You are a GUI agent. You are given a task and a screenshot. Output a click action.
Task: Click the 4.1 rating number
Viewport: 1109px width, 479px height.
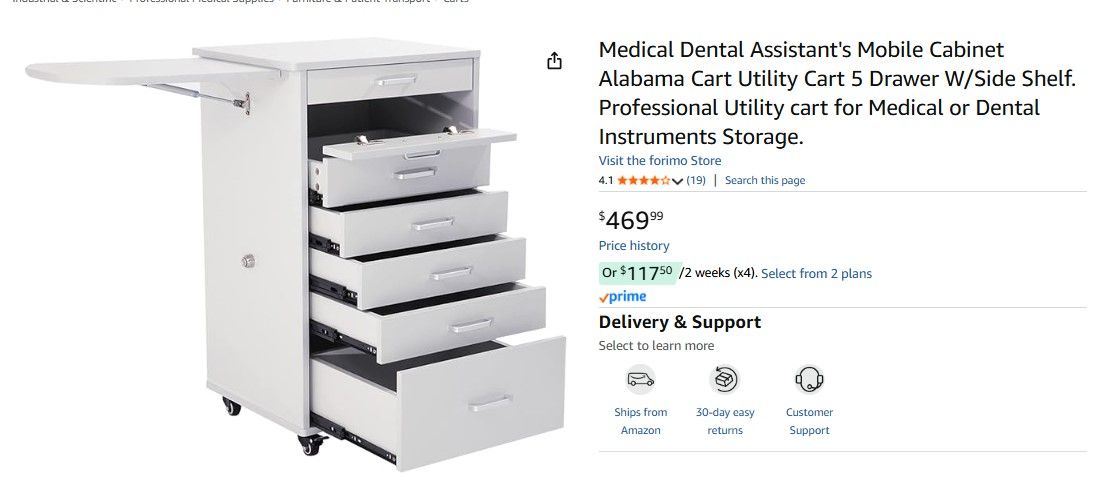(x=606, y=181)
